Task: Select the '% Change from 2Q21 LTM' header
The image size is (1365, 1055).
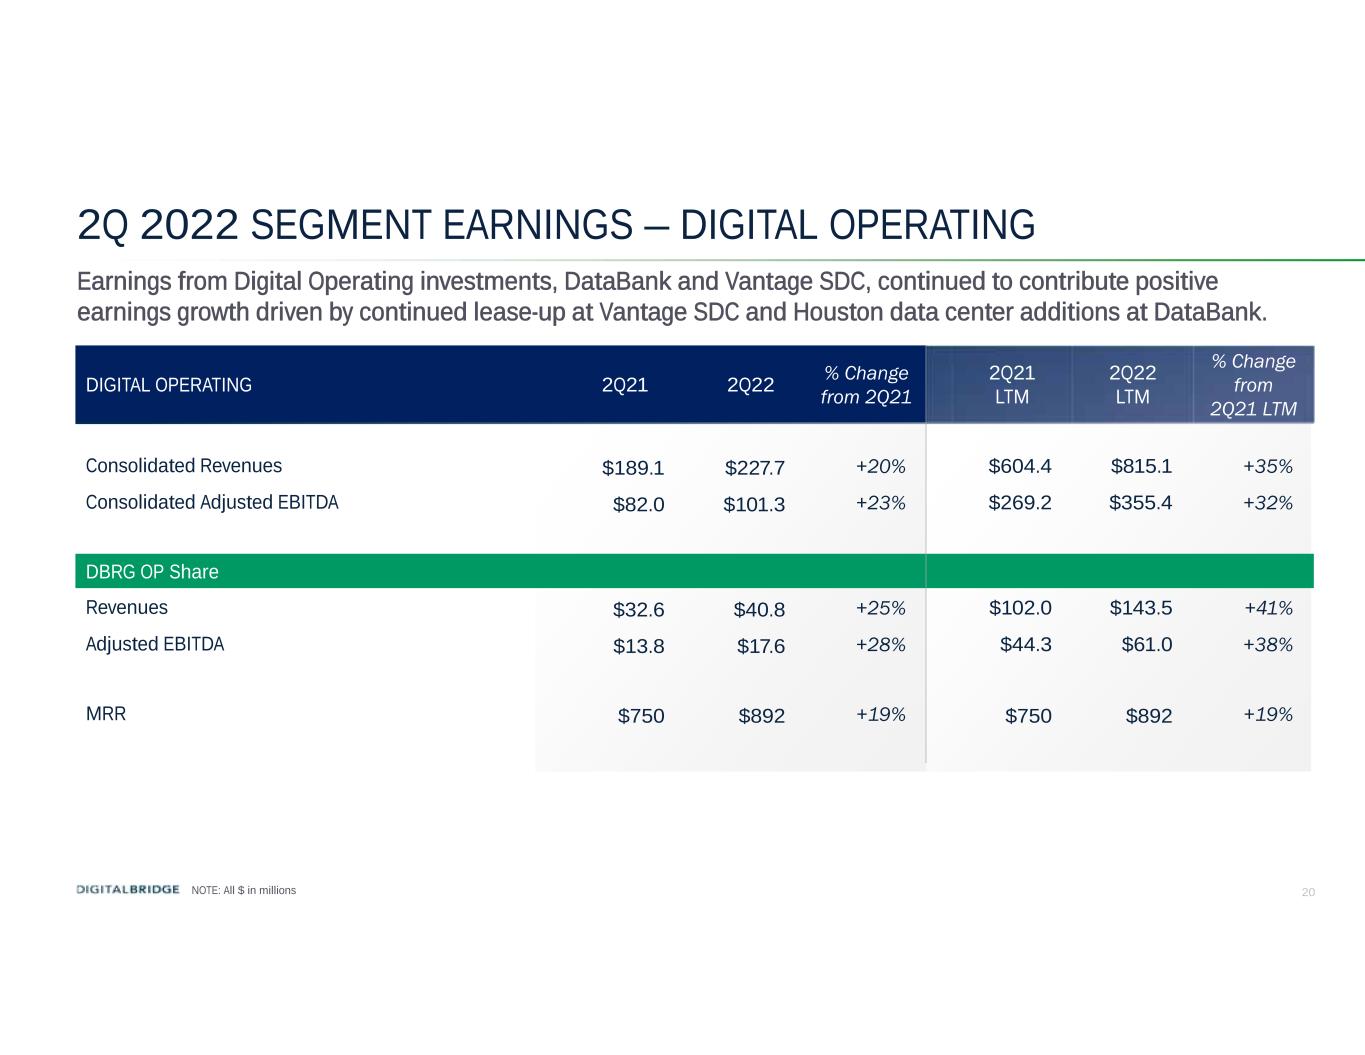Action: 1253,385
